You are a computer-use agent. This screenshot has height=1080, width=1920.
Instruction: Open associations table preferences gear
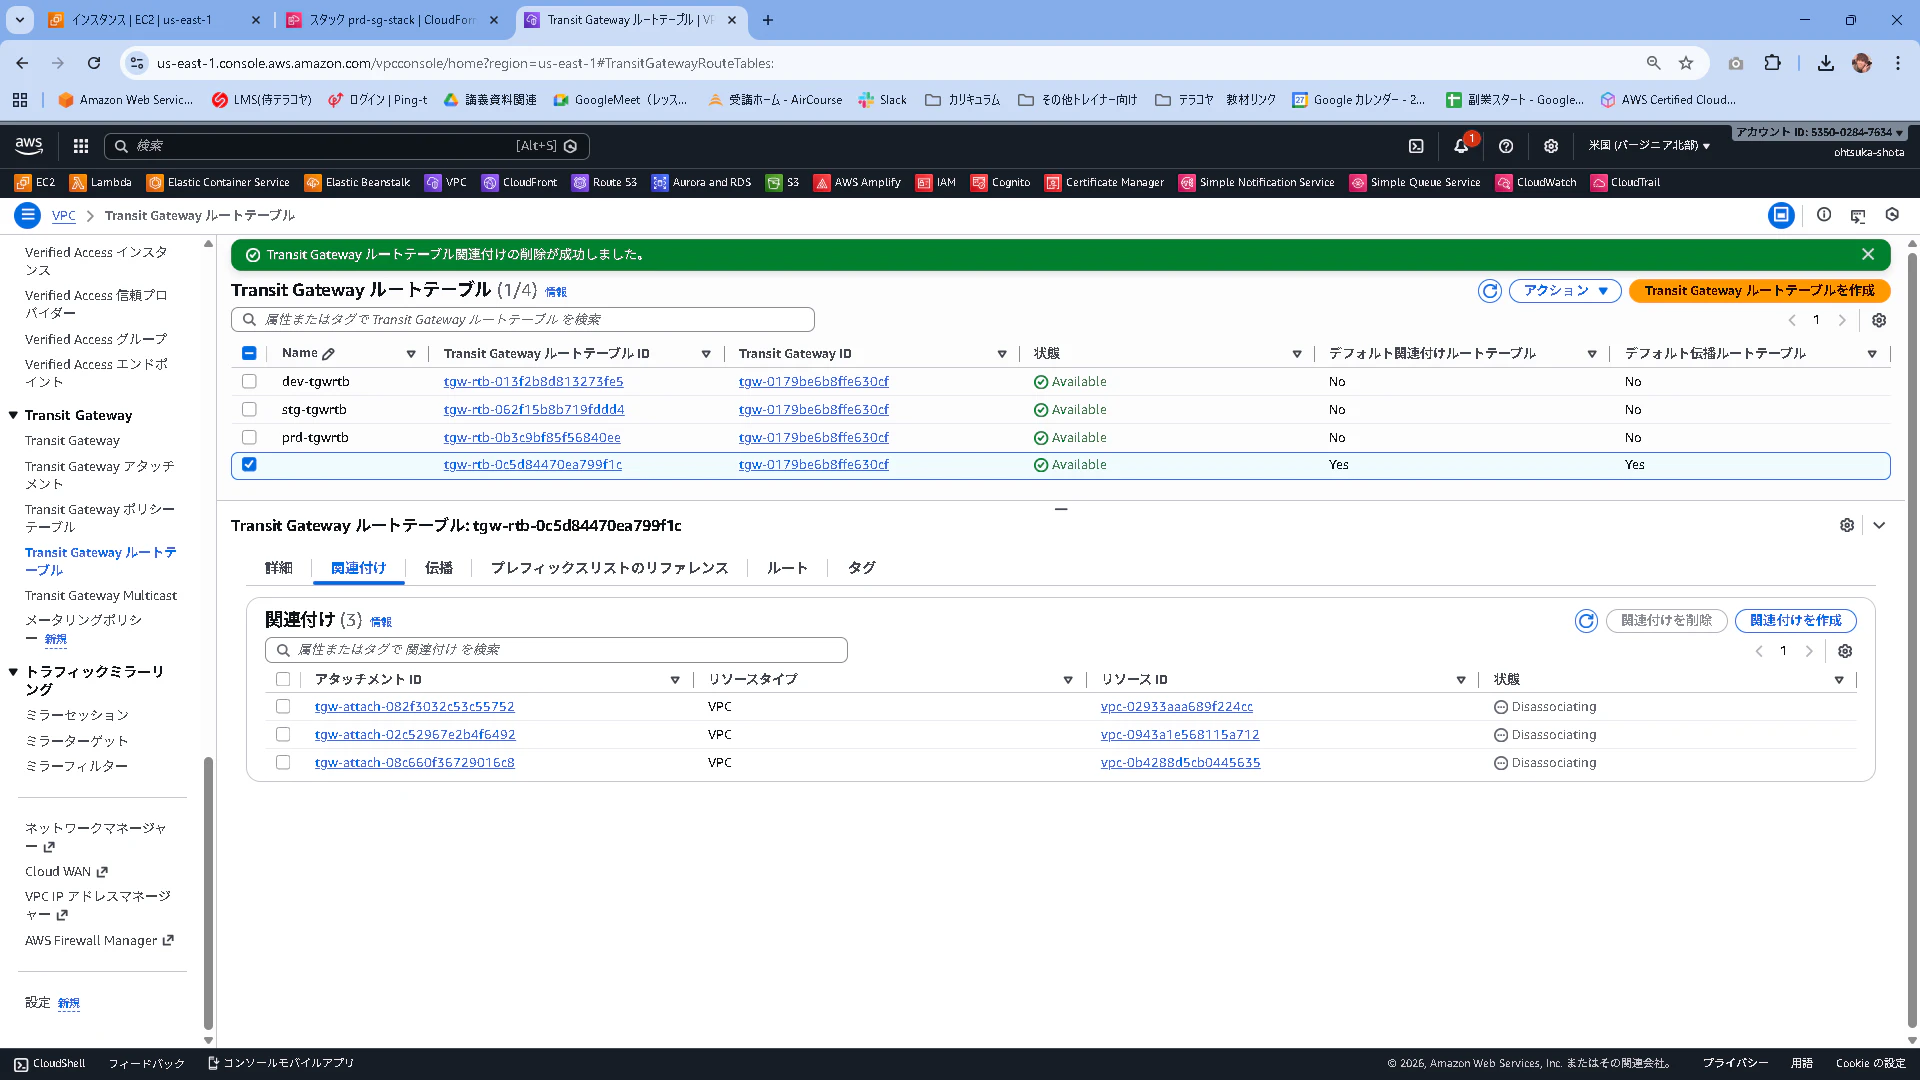[x=1845, y=651]
